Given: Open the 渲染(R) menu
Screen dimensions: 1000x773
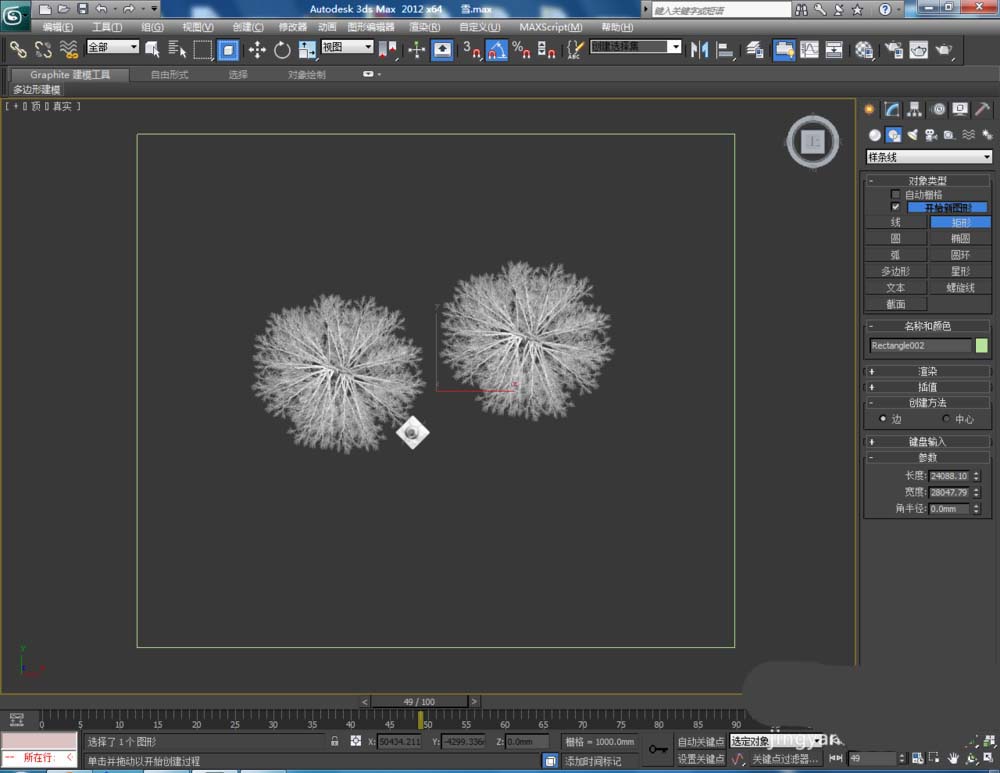Looking at the screenshot, I should pos(426,27).
